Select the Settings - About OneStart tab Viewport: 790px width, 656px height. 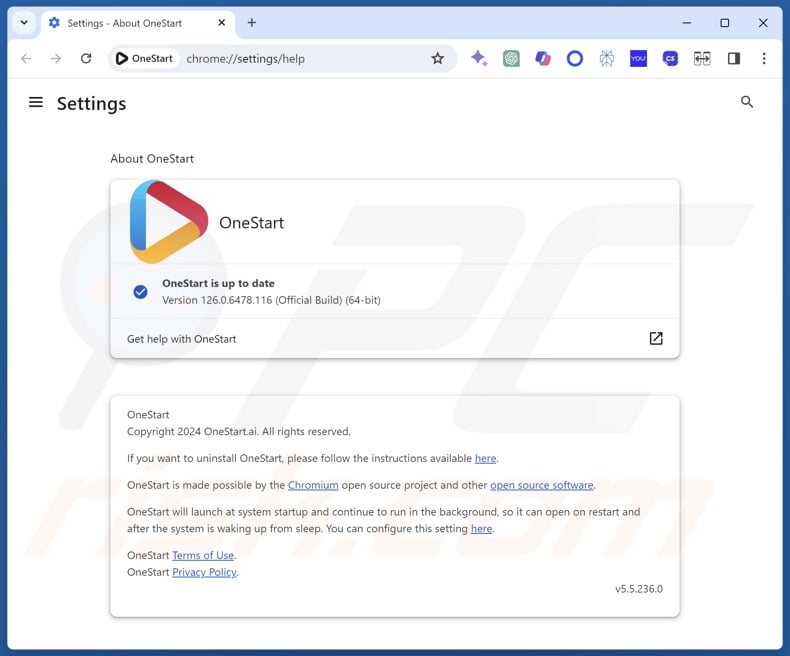[130, 23]
